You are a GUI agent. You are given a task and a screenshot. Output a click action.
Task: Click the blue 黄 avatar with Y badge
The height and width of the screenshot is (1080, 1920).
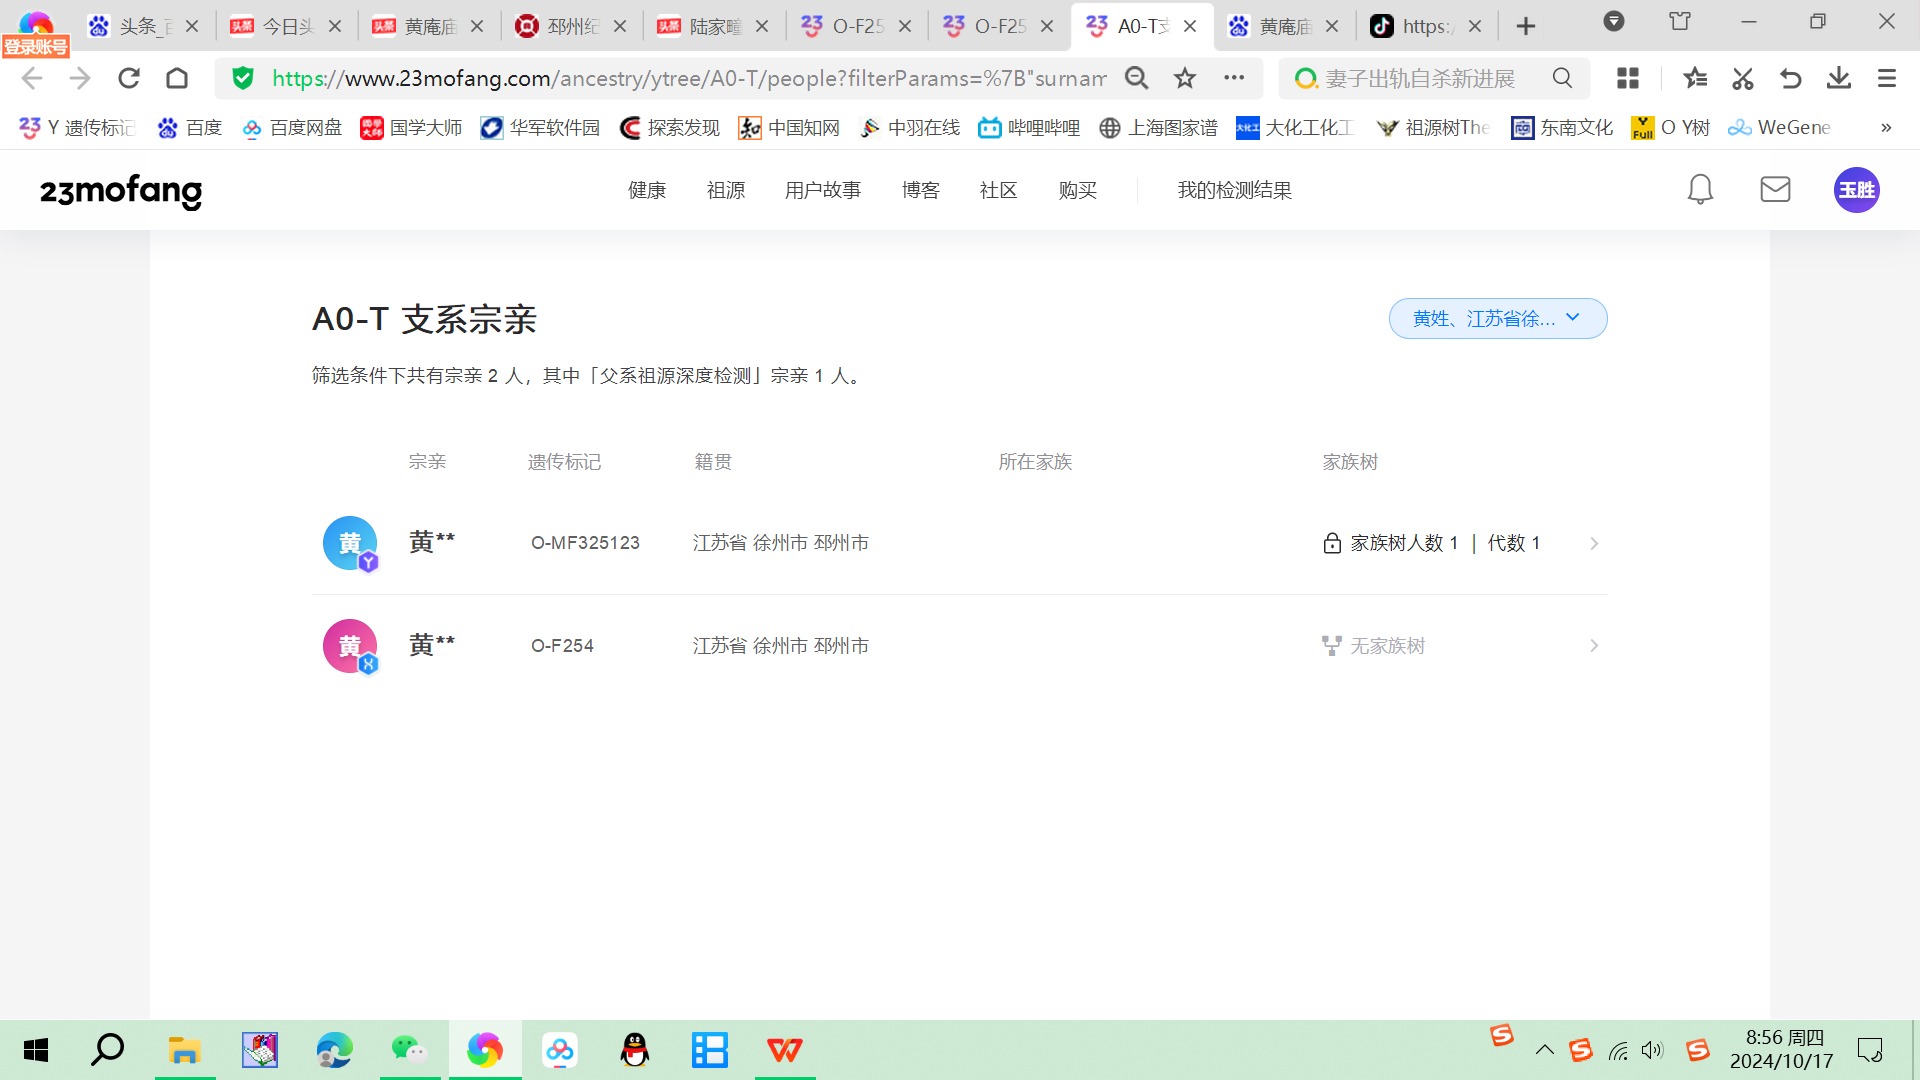click(x=350, y=543)
